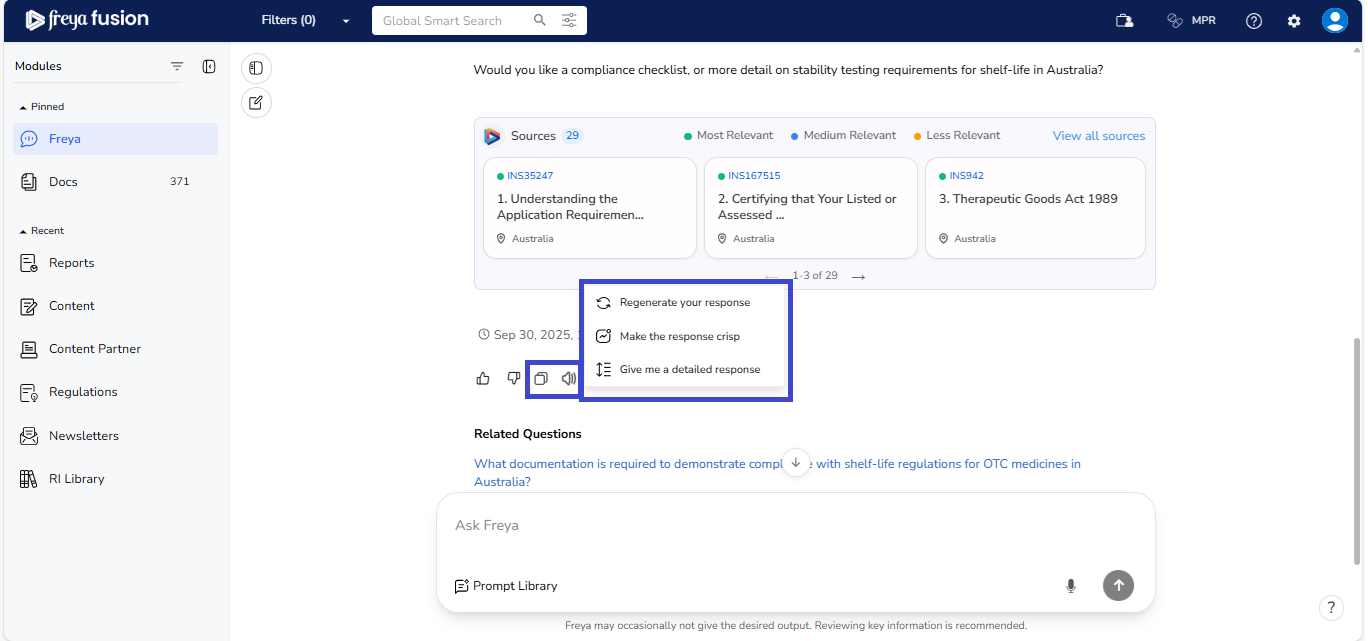This screenshot has height=641, width=1368.
Task: Click the thumbs down feedback icon
Action: [513, 378]
